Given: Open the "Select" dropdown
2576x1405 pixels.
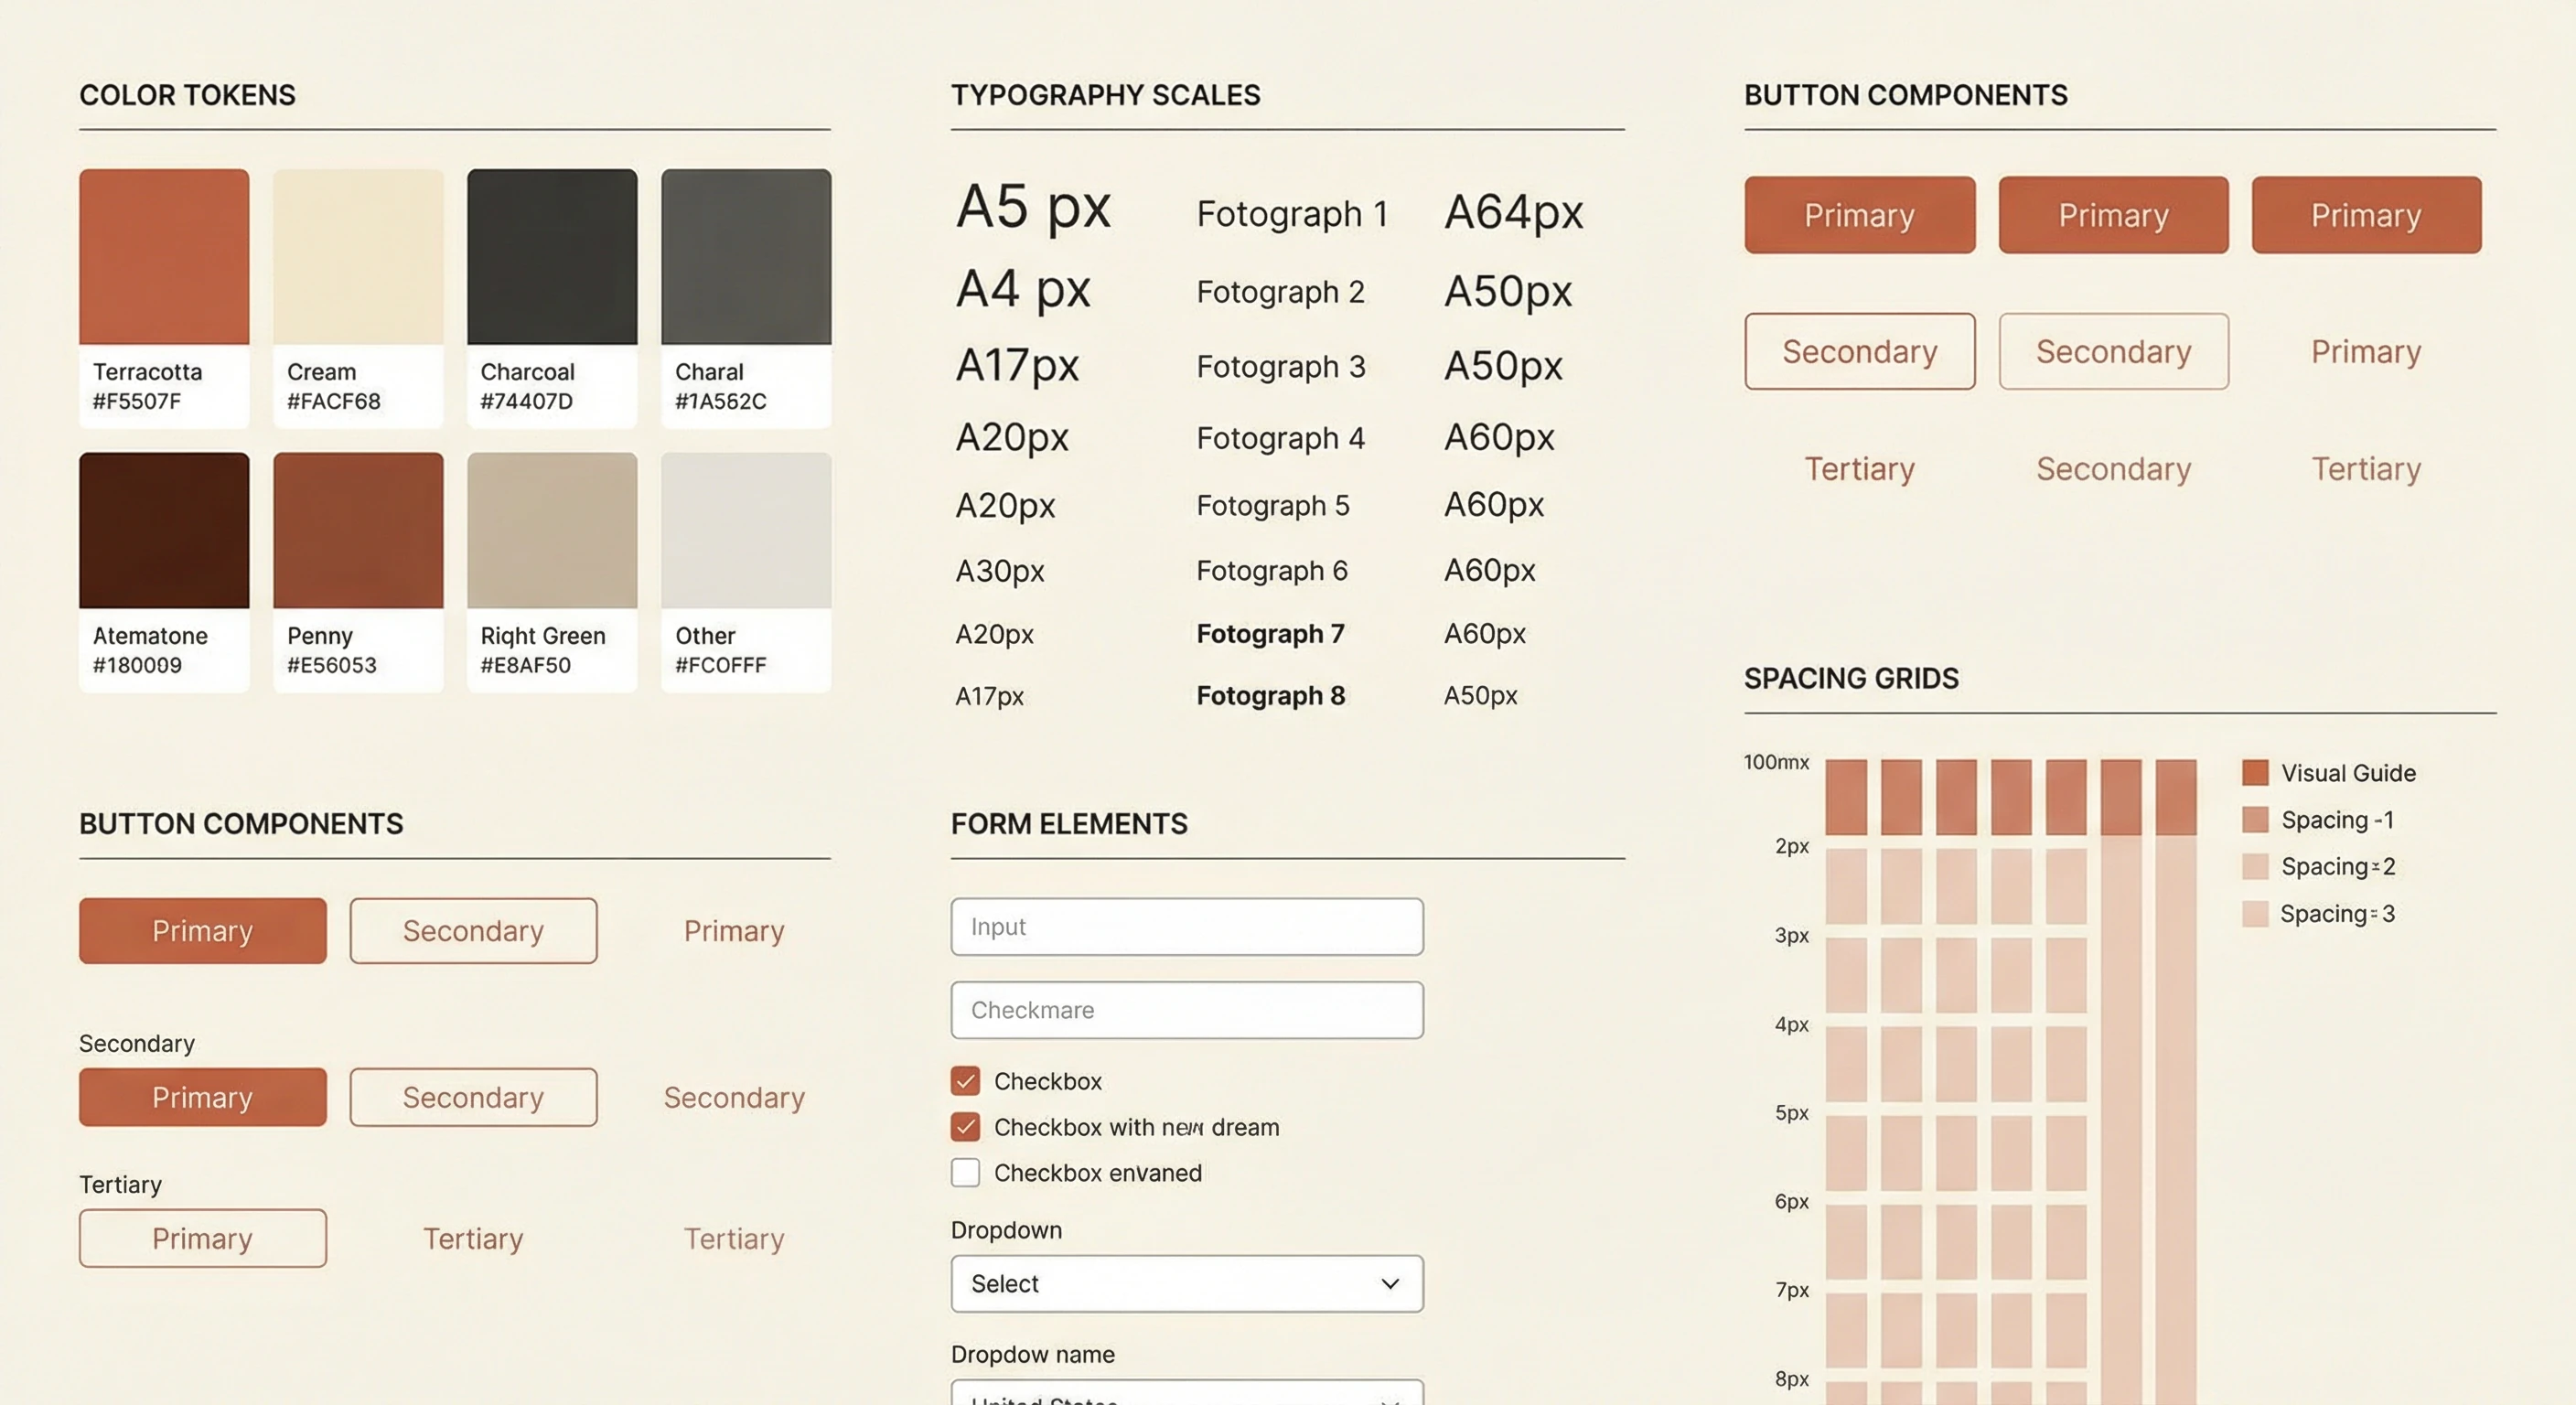Looking at the screenshot, I should [x=1186, y=1283].
